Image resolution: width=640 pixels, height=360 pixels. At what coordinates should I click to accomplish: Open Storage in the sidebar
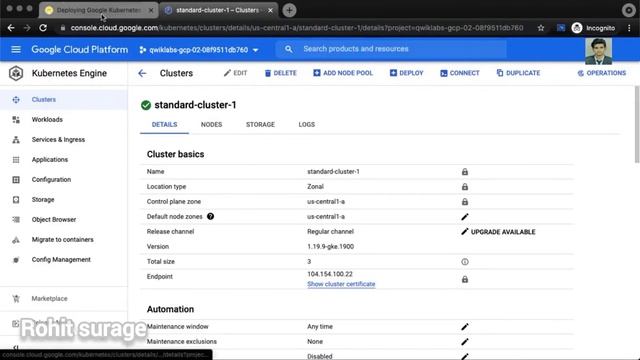43,200
